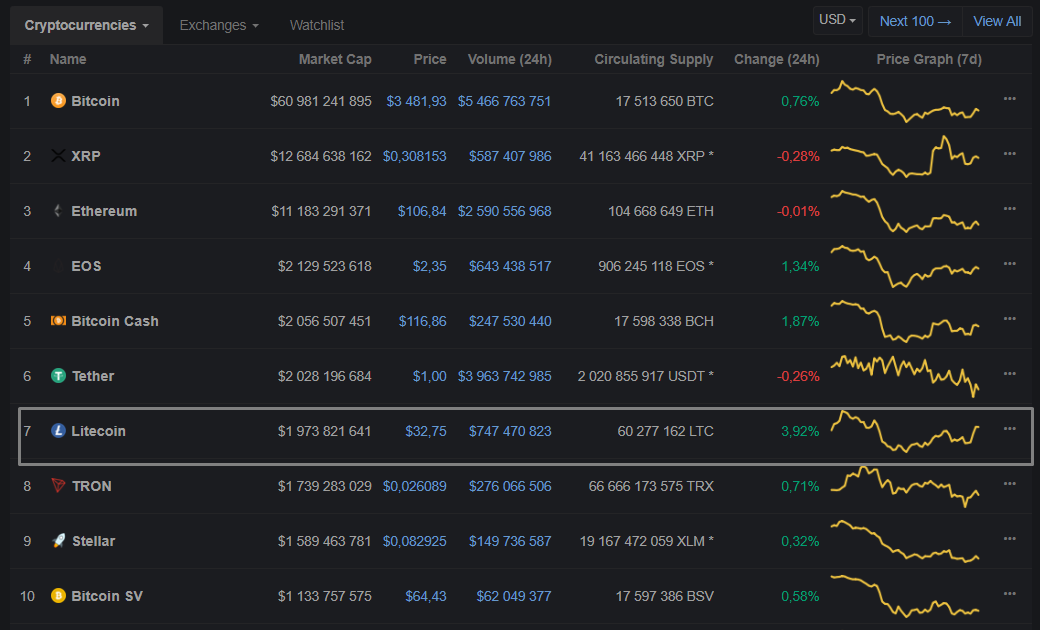This screenshot has width=1040, height=630.
Task: Open the XRP name link
Action: coord(86,156)
